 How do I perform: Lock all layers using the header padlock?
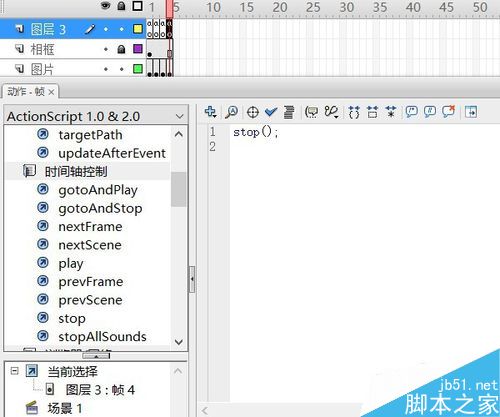pos(121,6)
